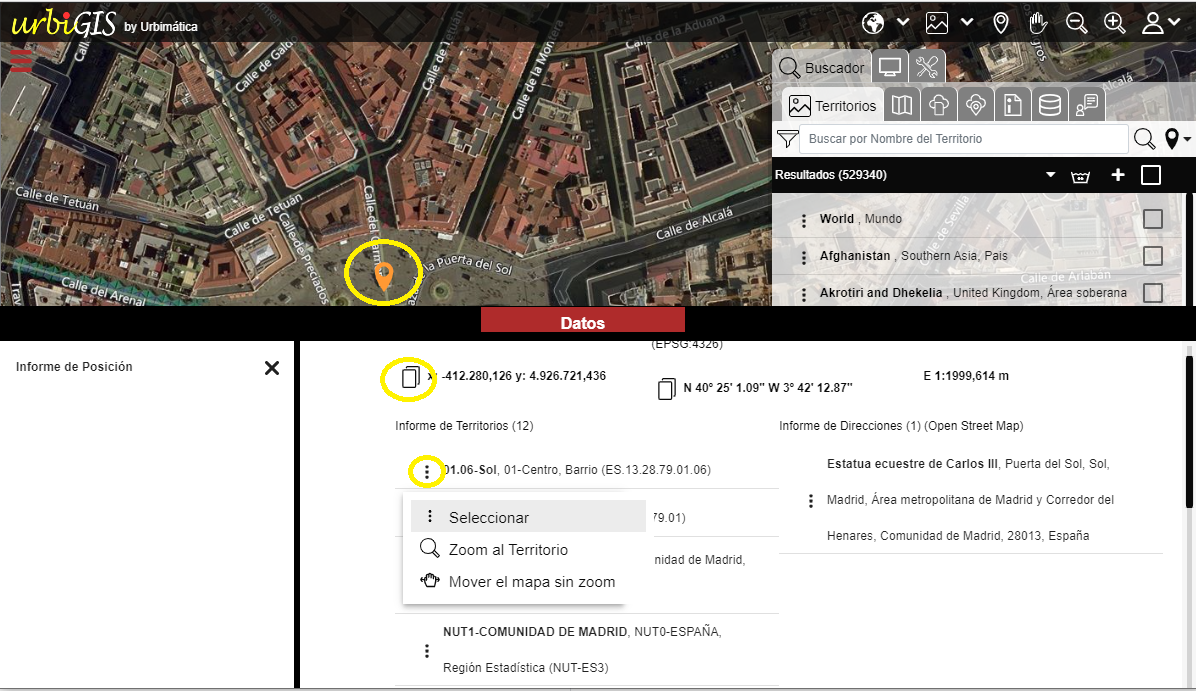Close the Informe de Posición panel
This screenshot has width=1196, height=691.
coord(272,368)
